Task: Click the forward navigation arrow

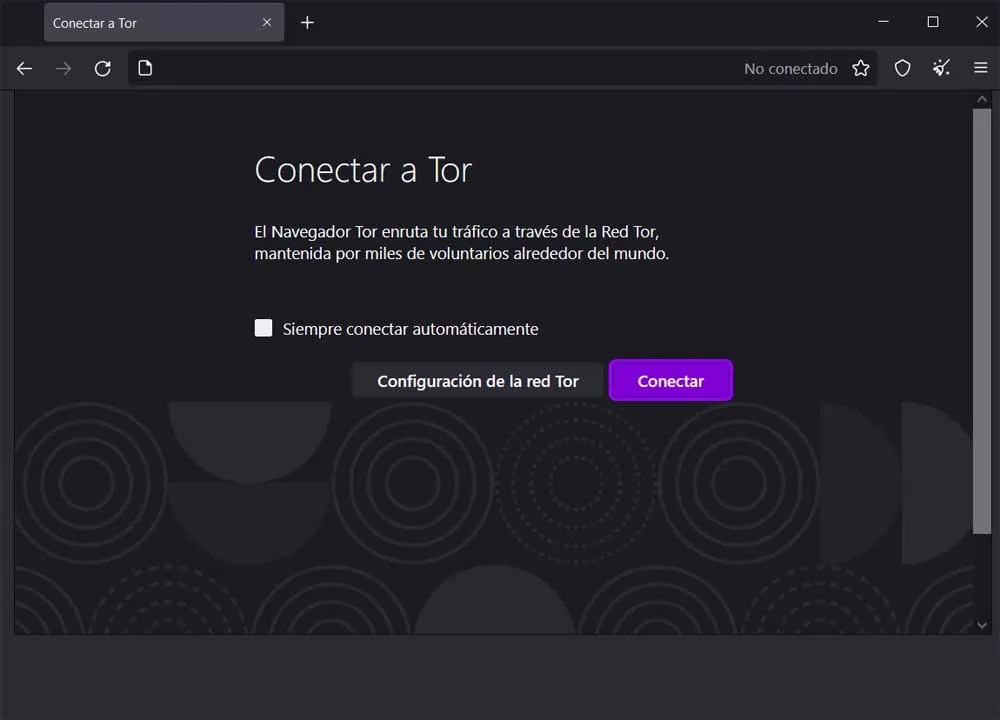Action: coord(63,68)
